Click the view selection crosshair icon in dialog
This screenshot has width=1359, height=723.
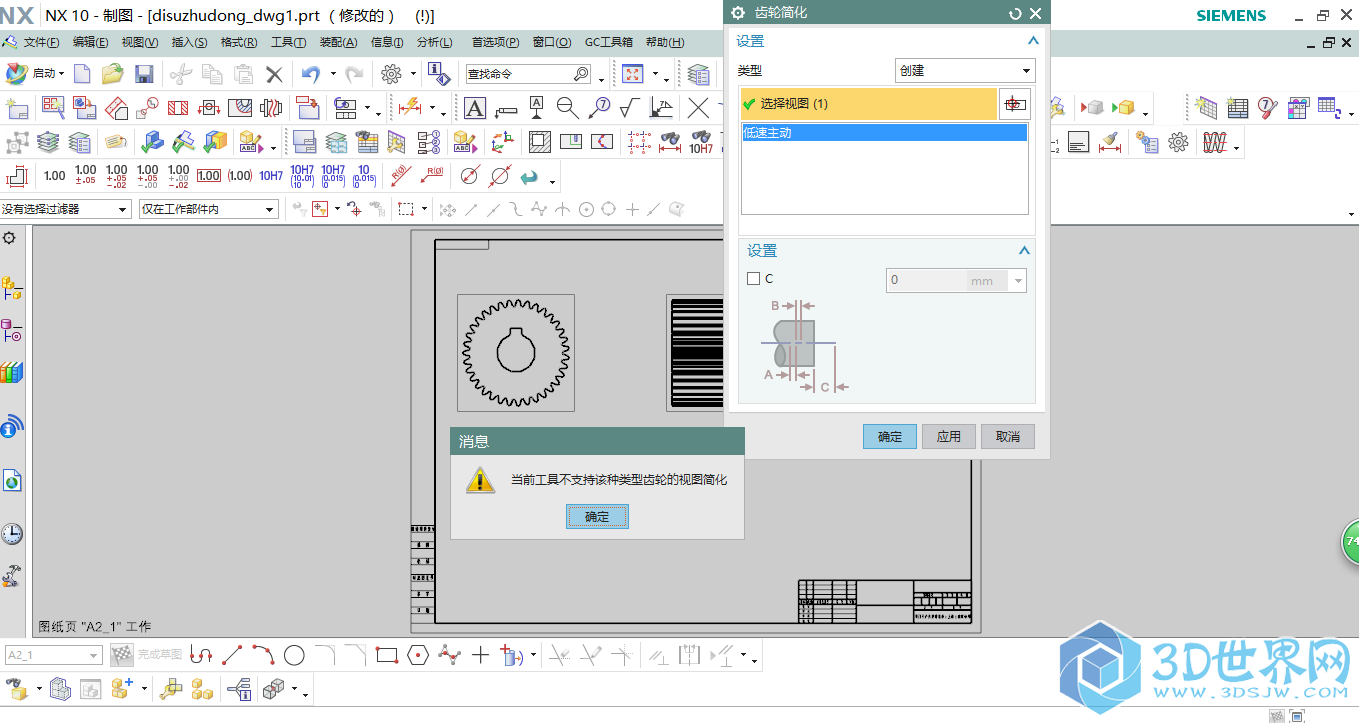coord(1015,104)
